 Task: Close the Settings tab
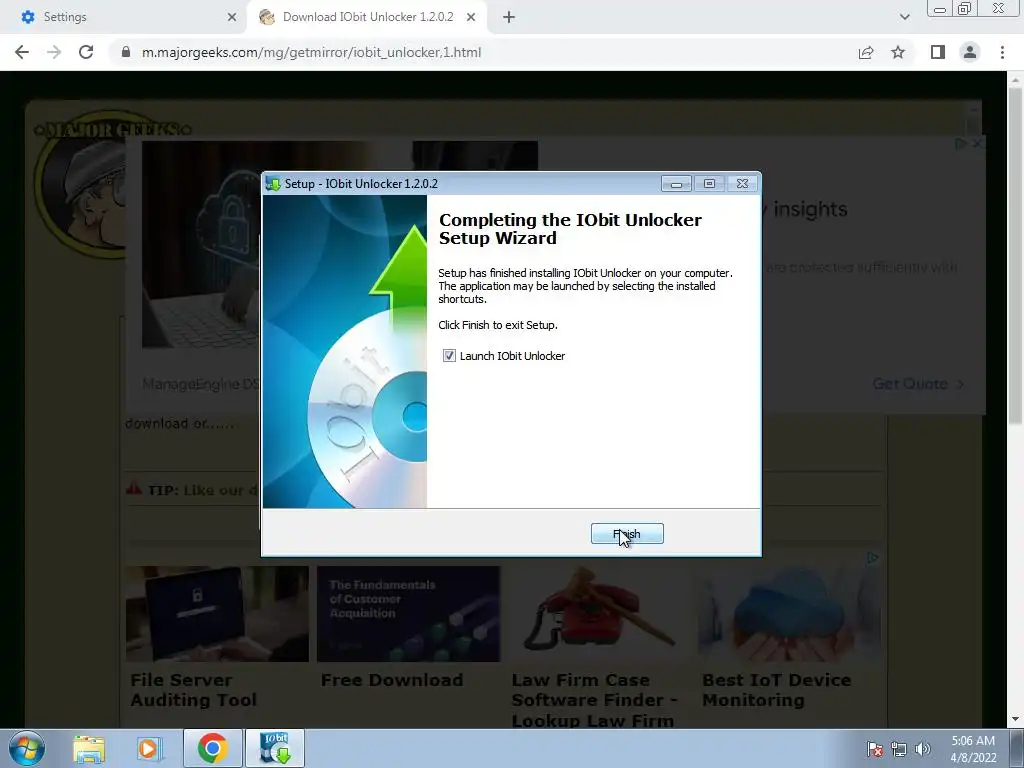(x=232, y=17)
